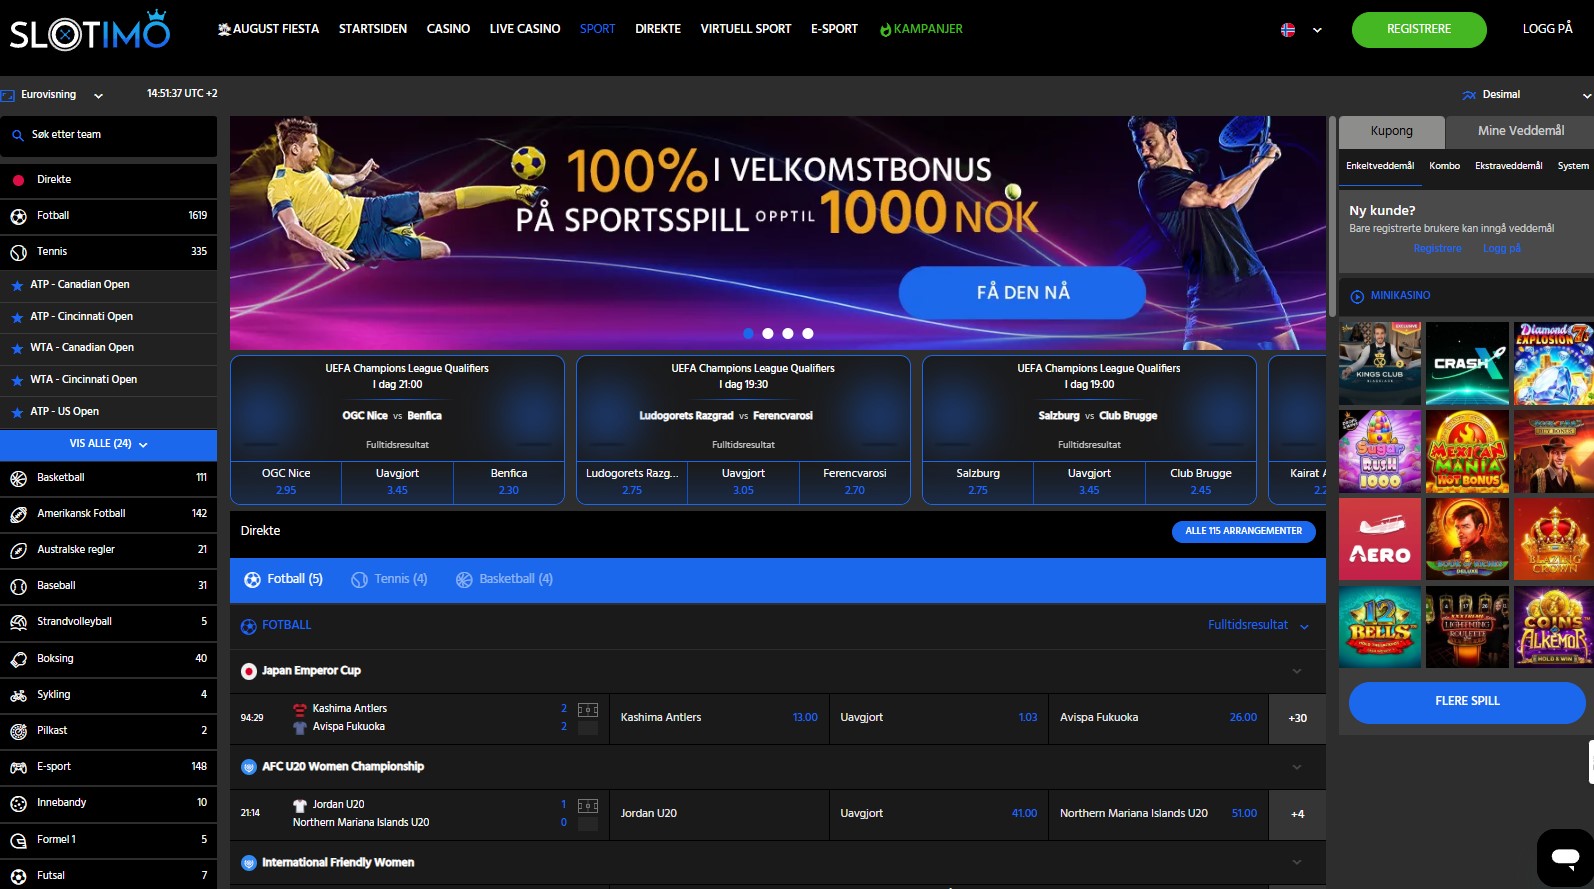Open the Desimal odds format dropdown
Screen dimensions: 1594x889
pyautogui.click(x=1526, y=95)
